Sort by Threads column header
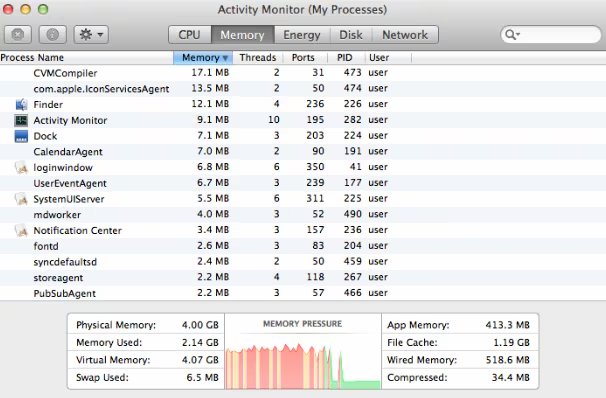This screenshot has width=606, height=398. (258, 58)
